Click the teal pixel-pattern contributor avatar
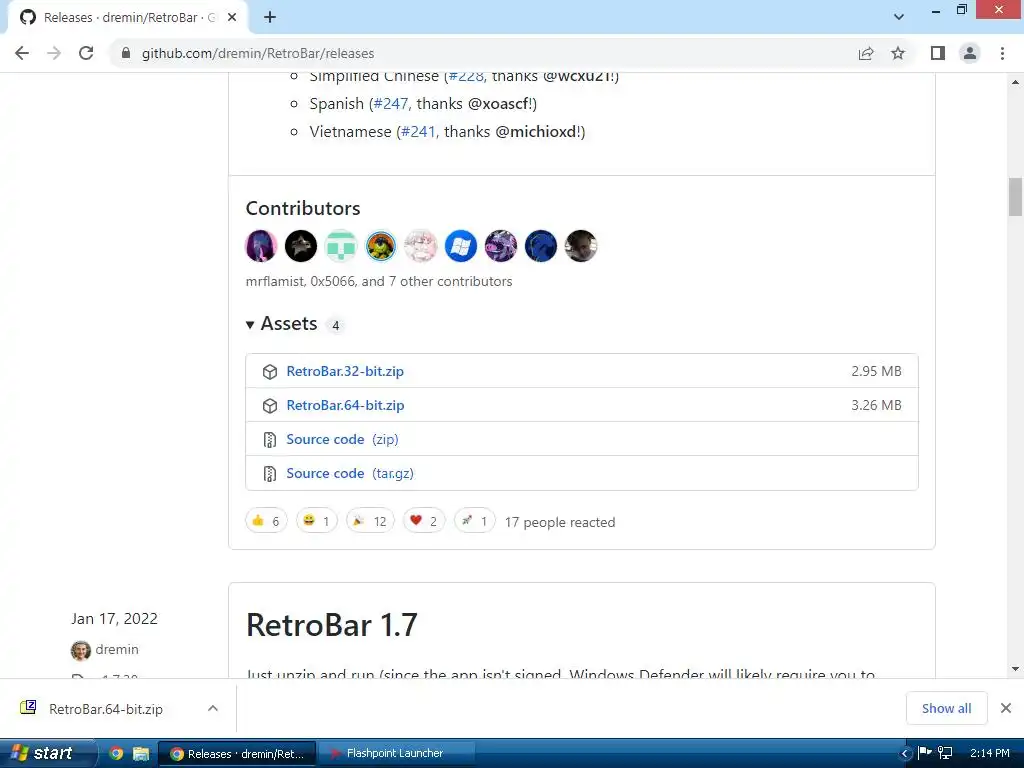 [x=341, y=246]
